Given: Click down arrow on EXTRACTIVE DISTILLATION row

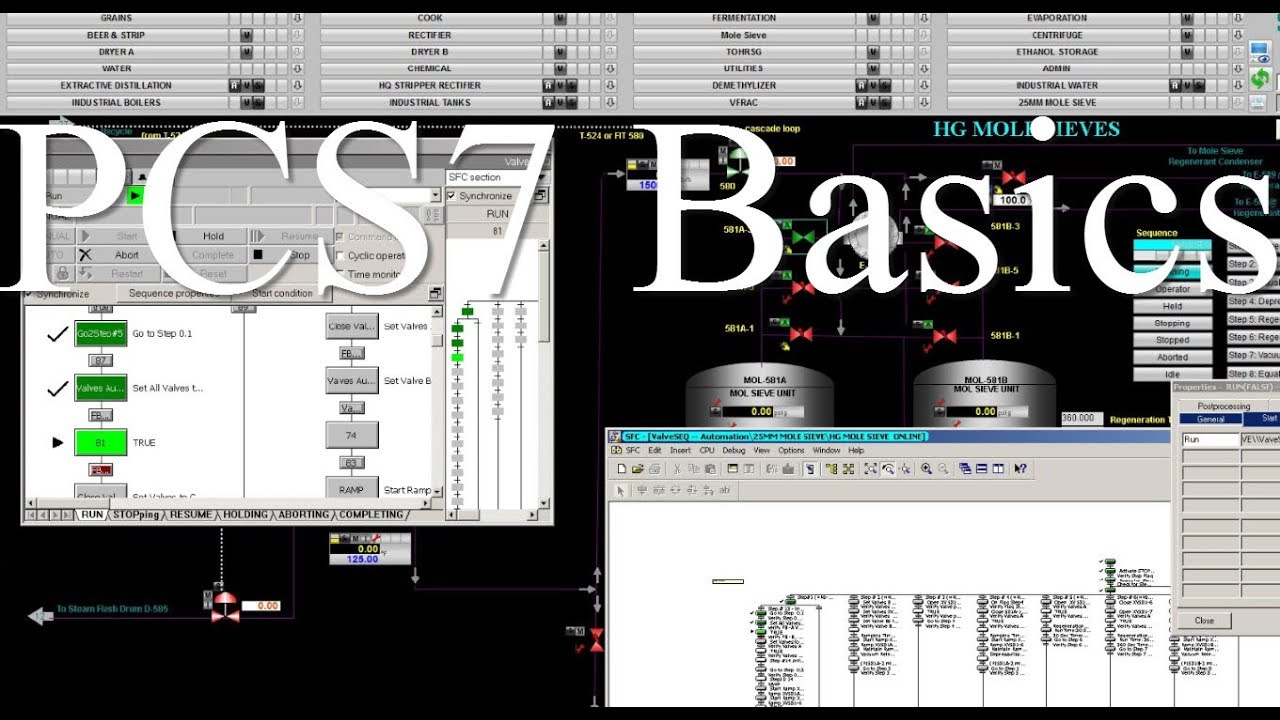Looking at the screenshot, I should point(297,86).
